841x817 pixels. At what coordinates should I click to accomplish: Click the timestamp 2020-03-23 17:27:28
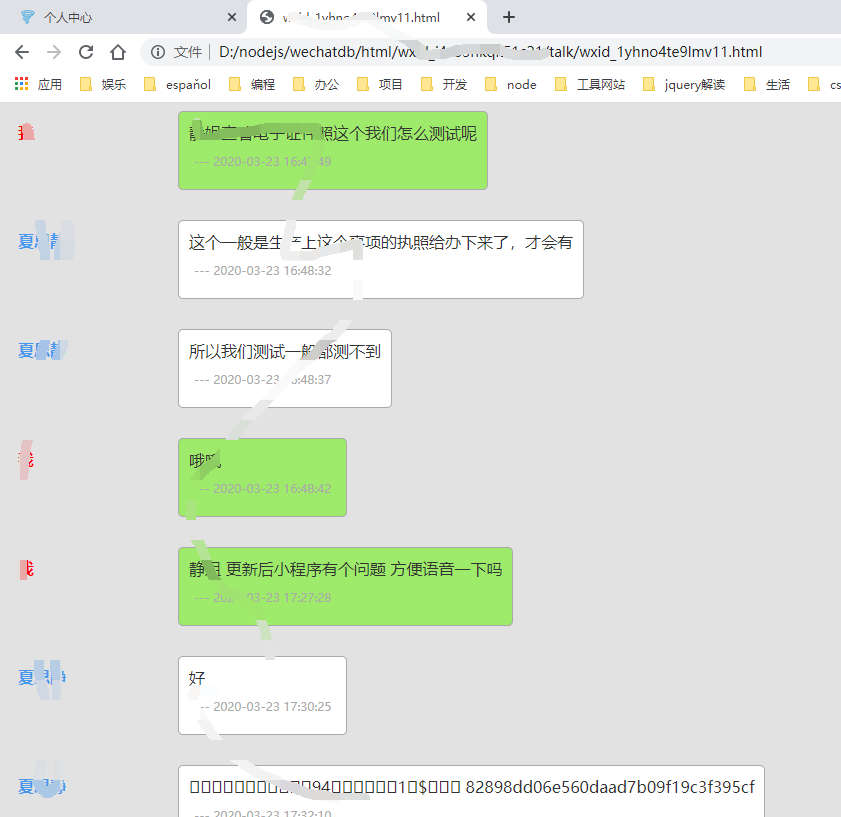click(272, 598)
